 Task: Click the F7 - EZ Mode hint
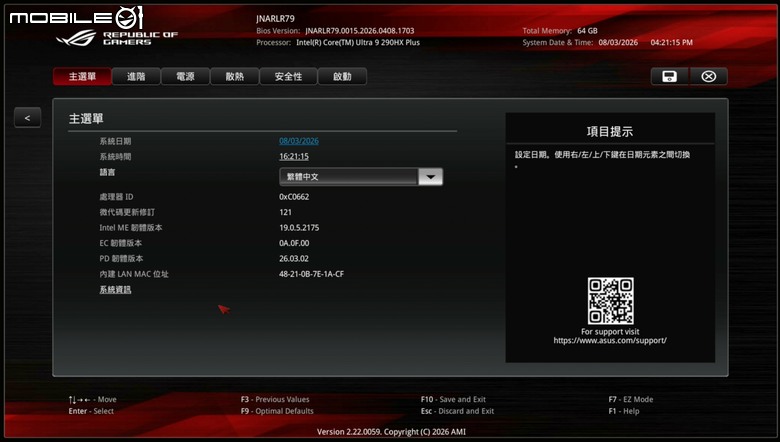[631, 399]
